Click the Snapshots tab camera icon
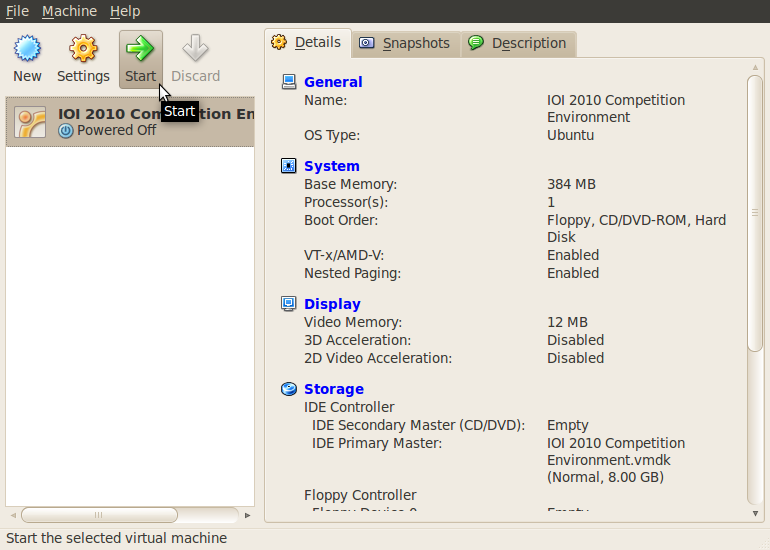 coord(366,43)
